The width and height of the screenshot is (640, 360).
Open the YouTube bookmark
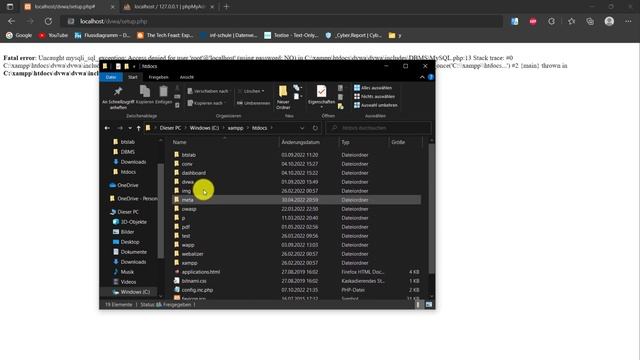click(53, 36)
